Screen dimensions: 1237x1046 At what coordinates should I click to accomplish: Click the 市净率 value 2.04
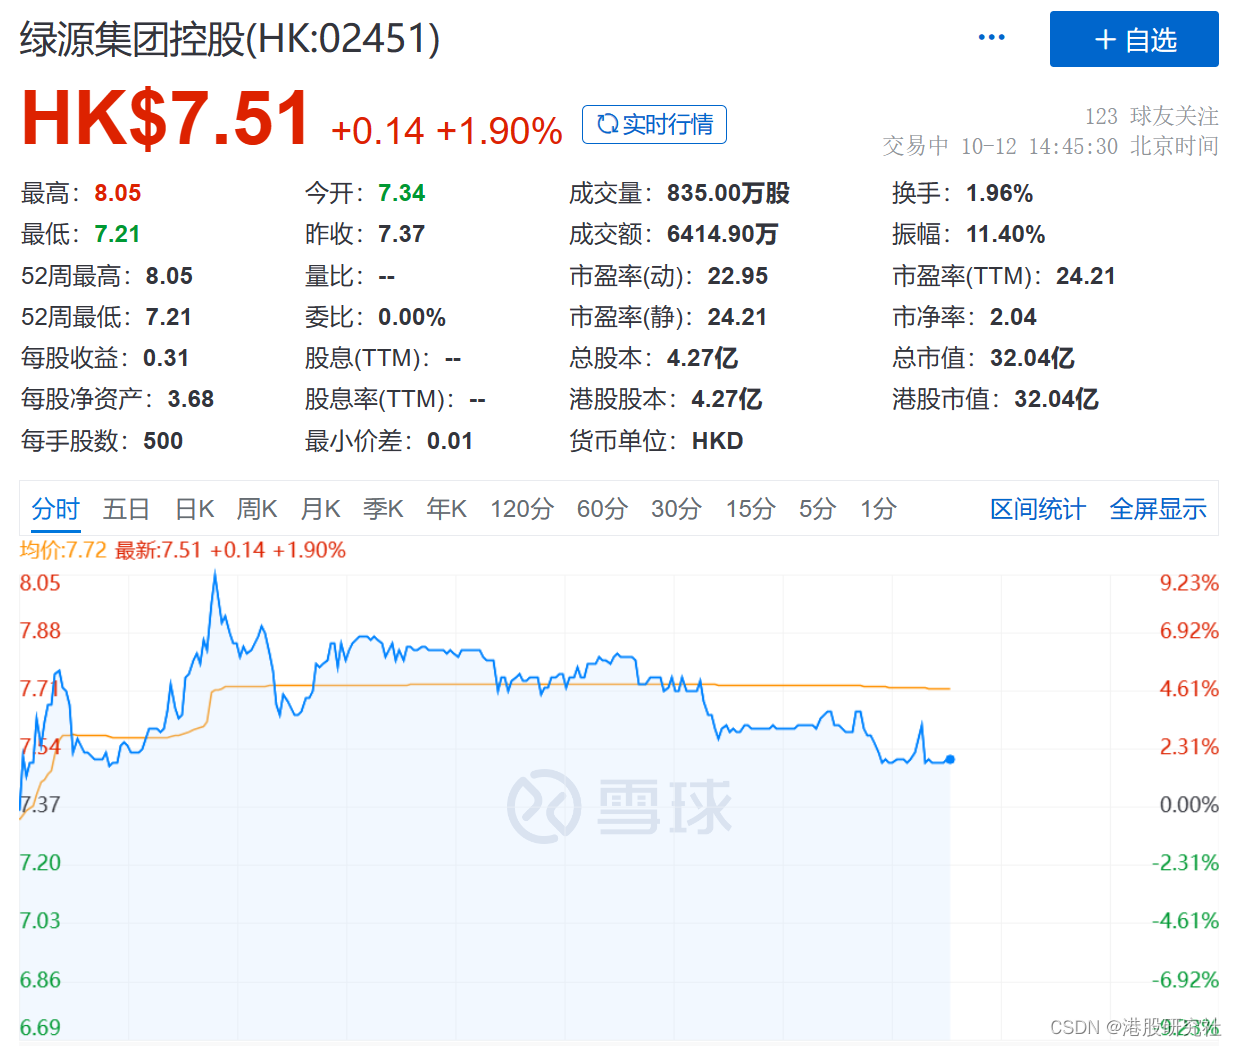click(x=1013, y=317)
